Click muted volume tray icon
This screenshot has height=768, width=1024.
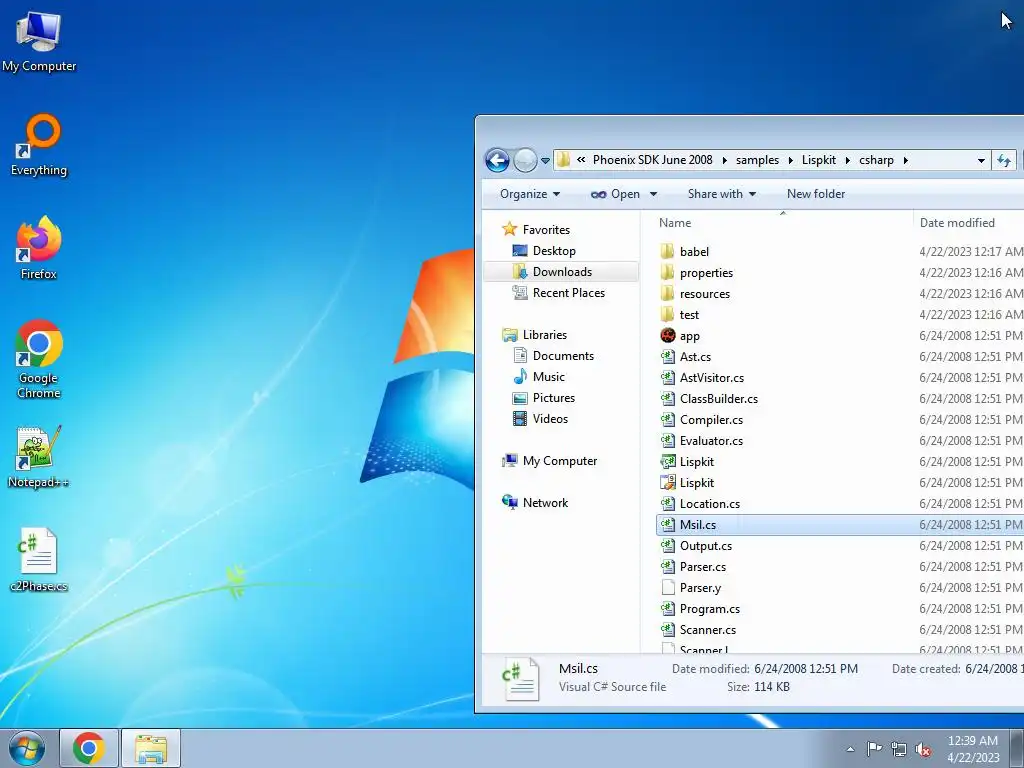[x=923, y=749]
